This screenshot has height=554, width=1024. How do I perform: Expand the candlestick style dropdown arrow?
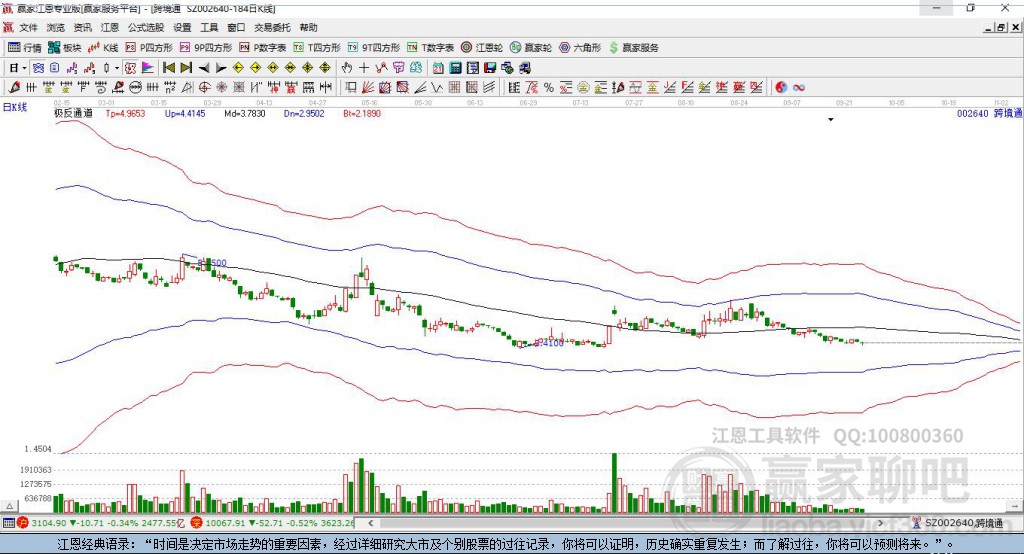click(117, 68)
